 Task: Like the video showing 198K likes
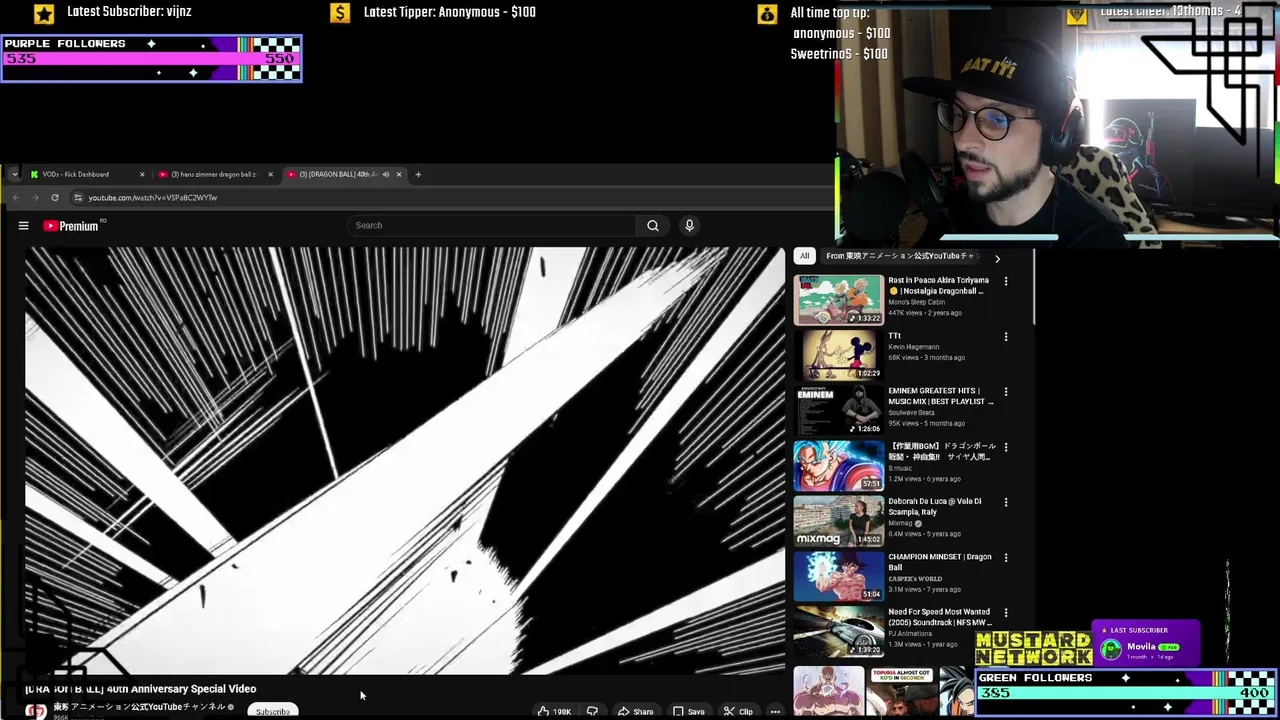[x=554, y=711]
